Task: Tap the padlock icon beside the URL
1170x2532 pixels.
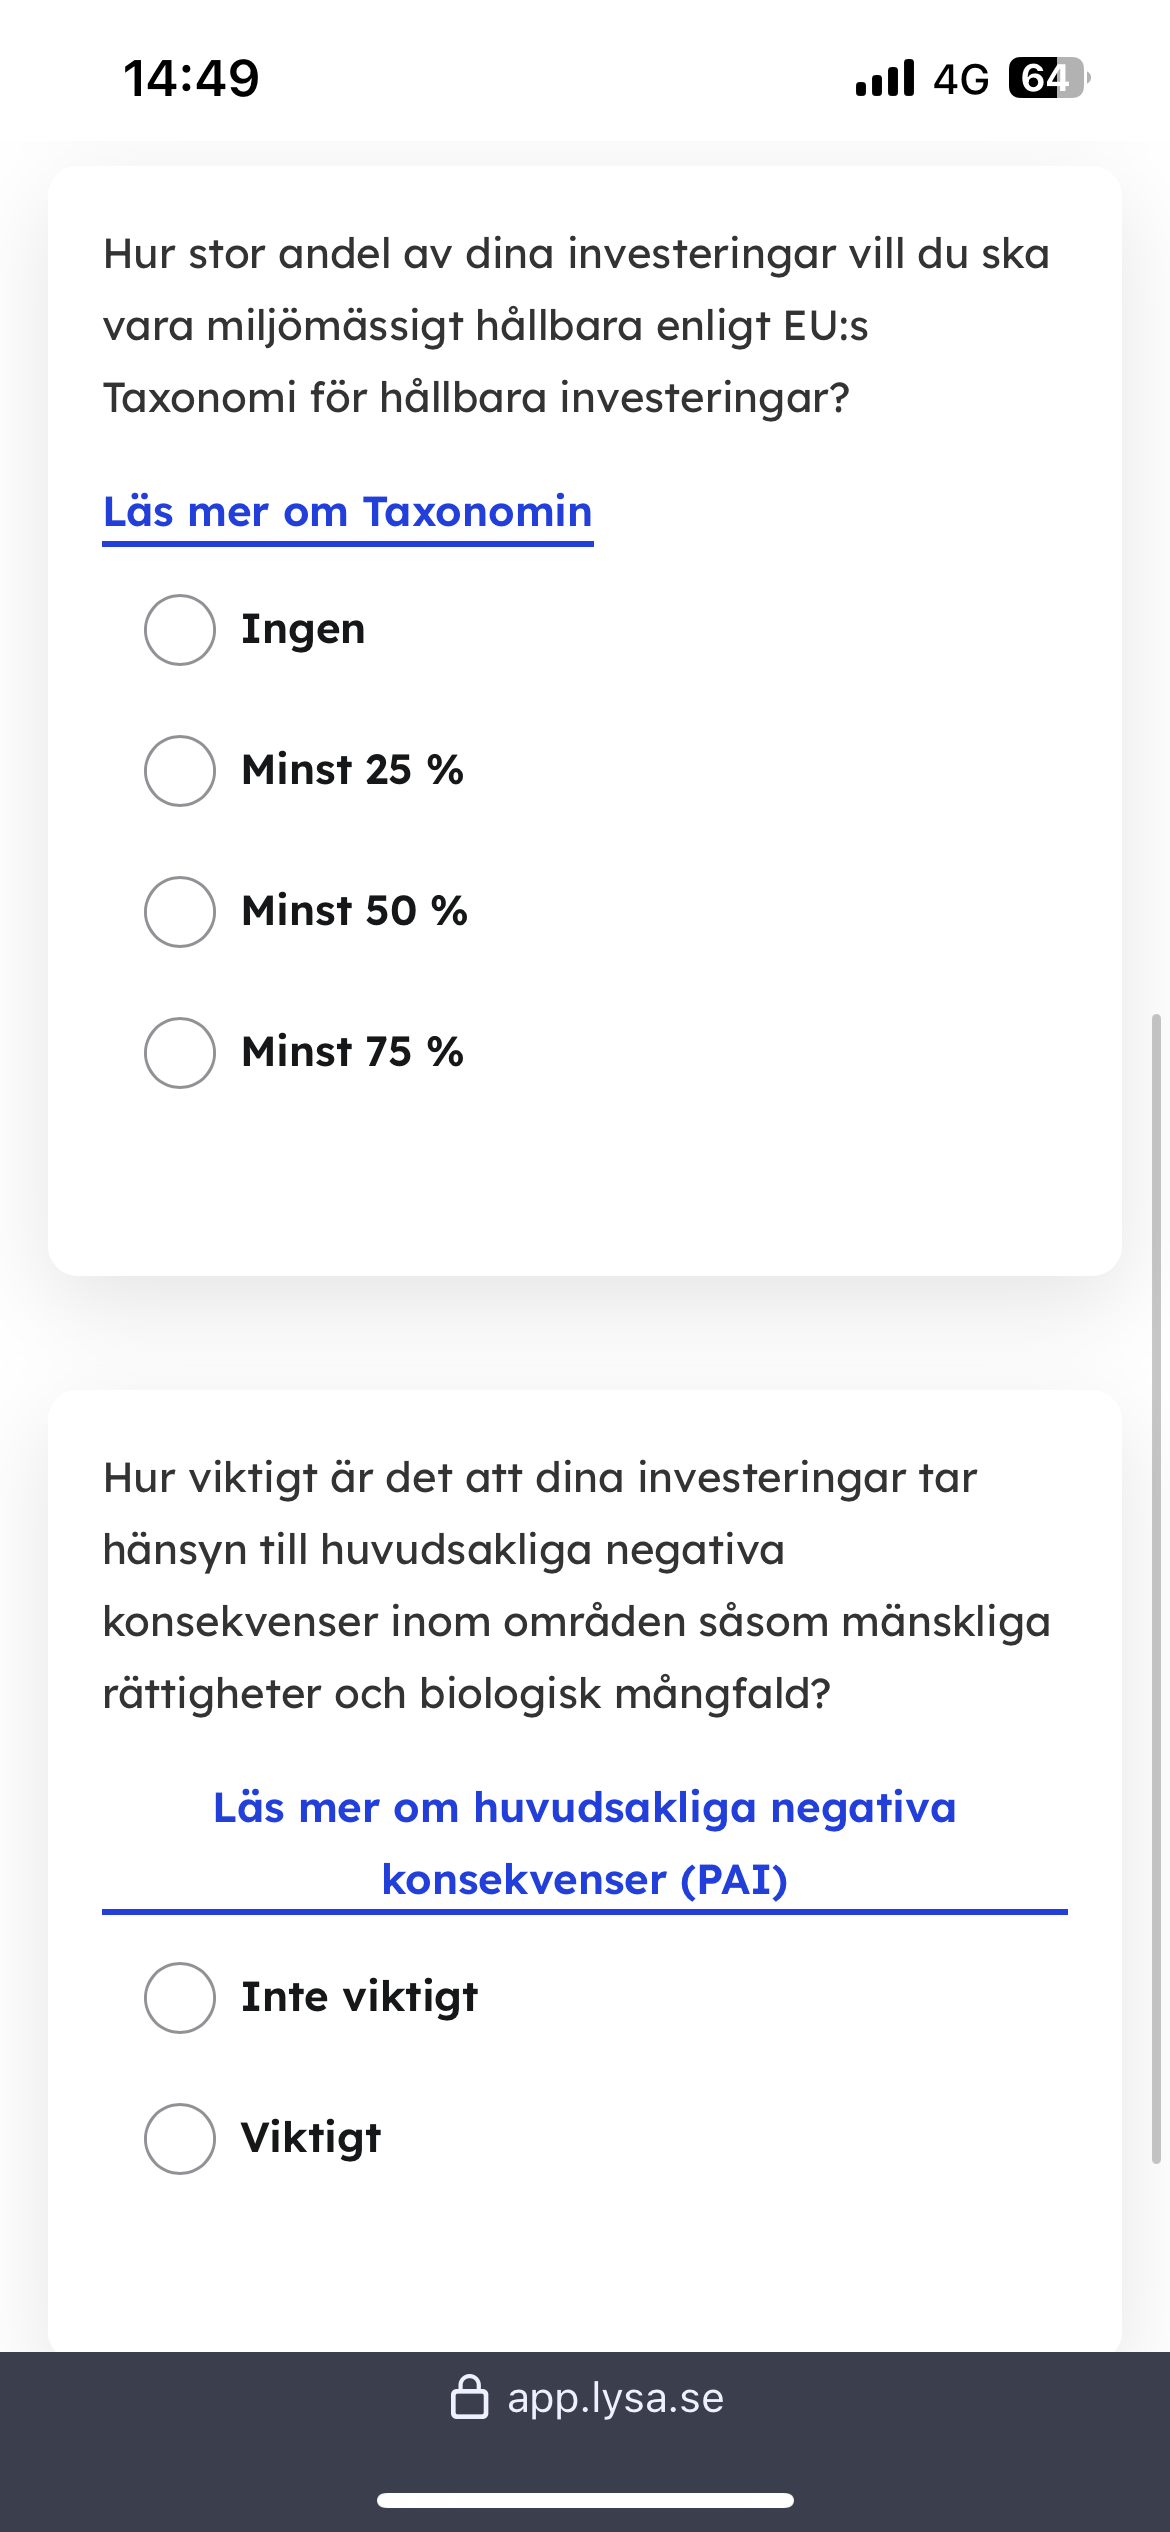Action: pyautogui.click(x=469, y=2397)
